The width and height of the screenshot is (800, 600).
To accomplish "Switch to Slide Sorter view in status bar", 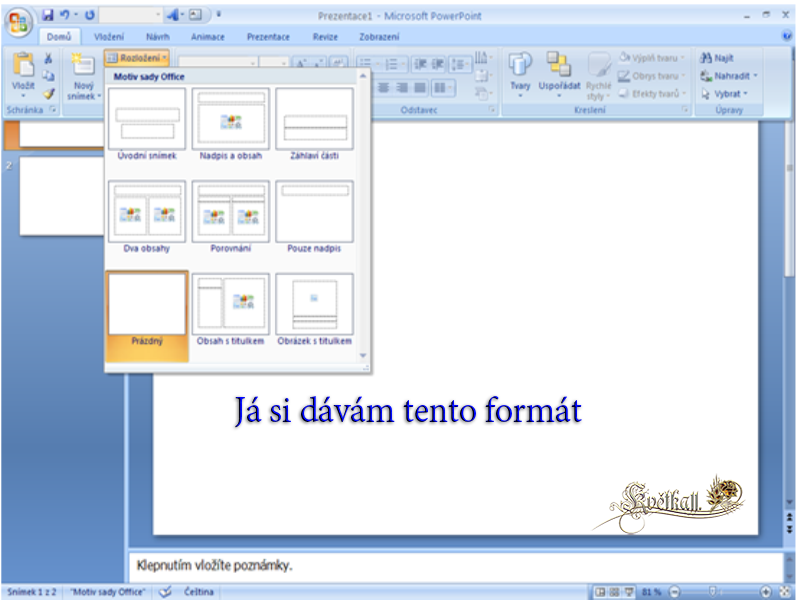I will point(614,592).
